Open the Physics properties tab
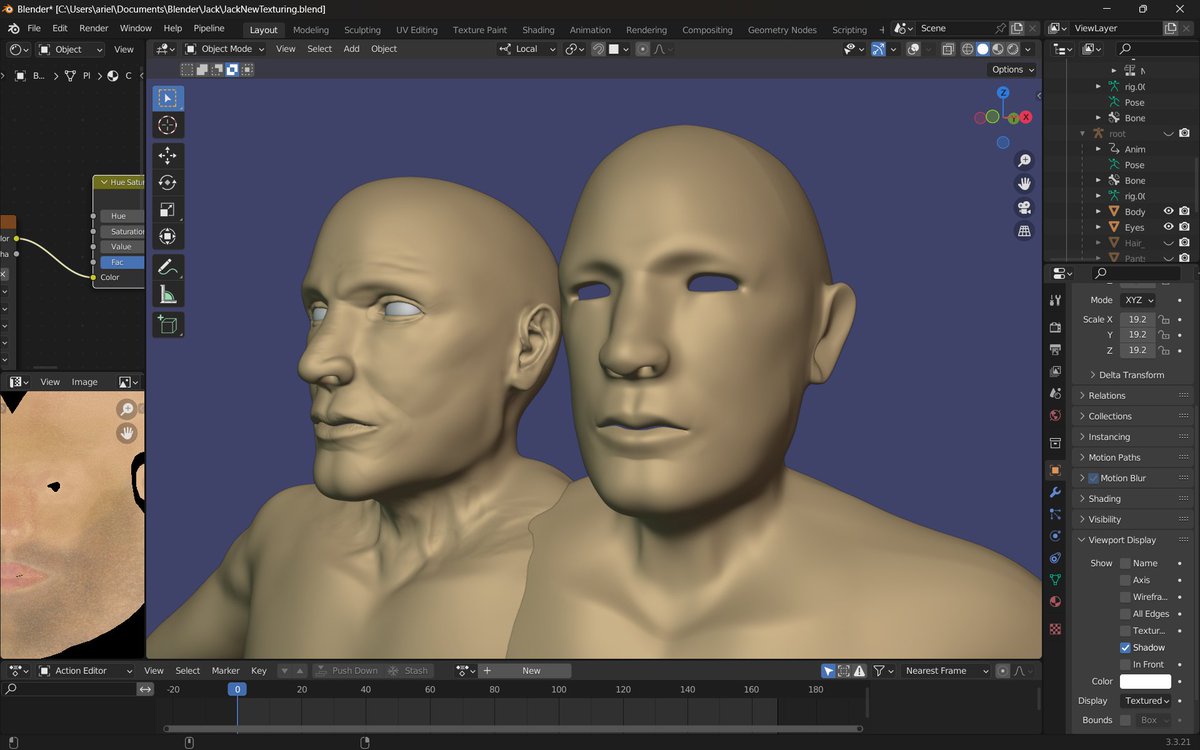This screenshot has height=750, width=1200. point(1055,536)
